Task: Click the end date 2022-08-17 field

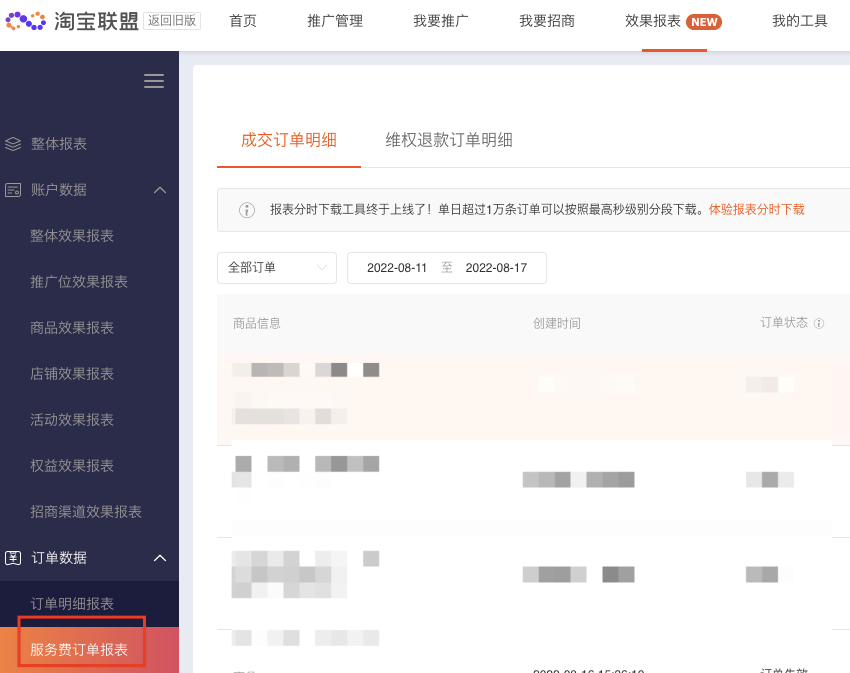Action: point(496,268)
